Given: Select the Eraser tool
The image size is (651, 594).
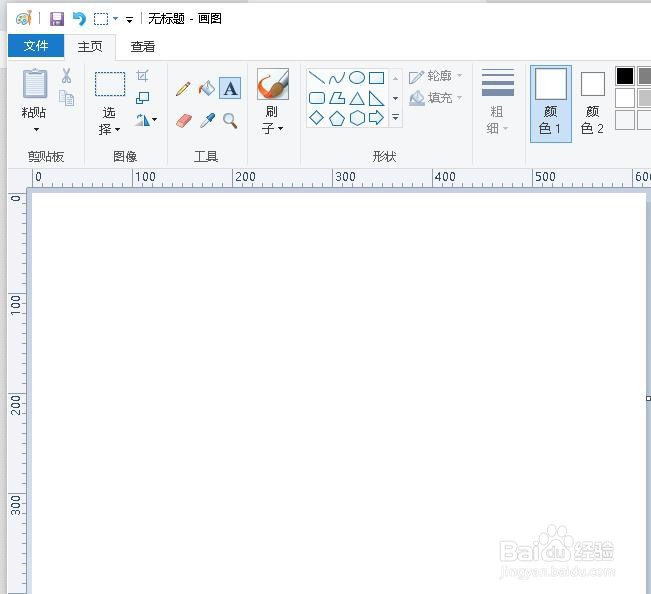Looking at the screenshot, I should point(184,121).
